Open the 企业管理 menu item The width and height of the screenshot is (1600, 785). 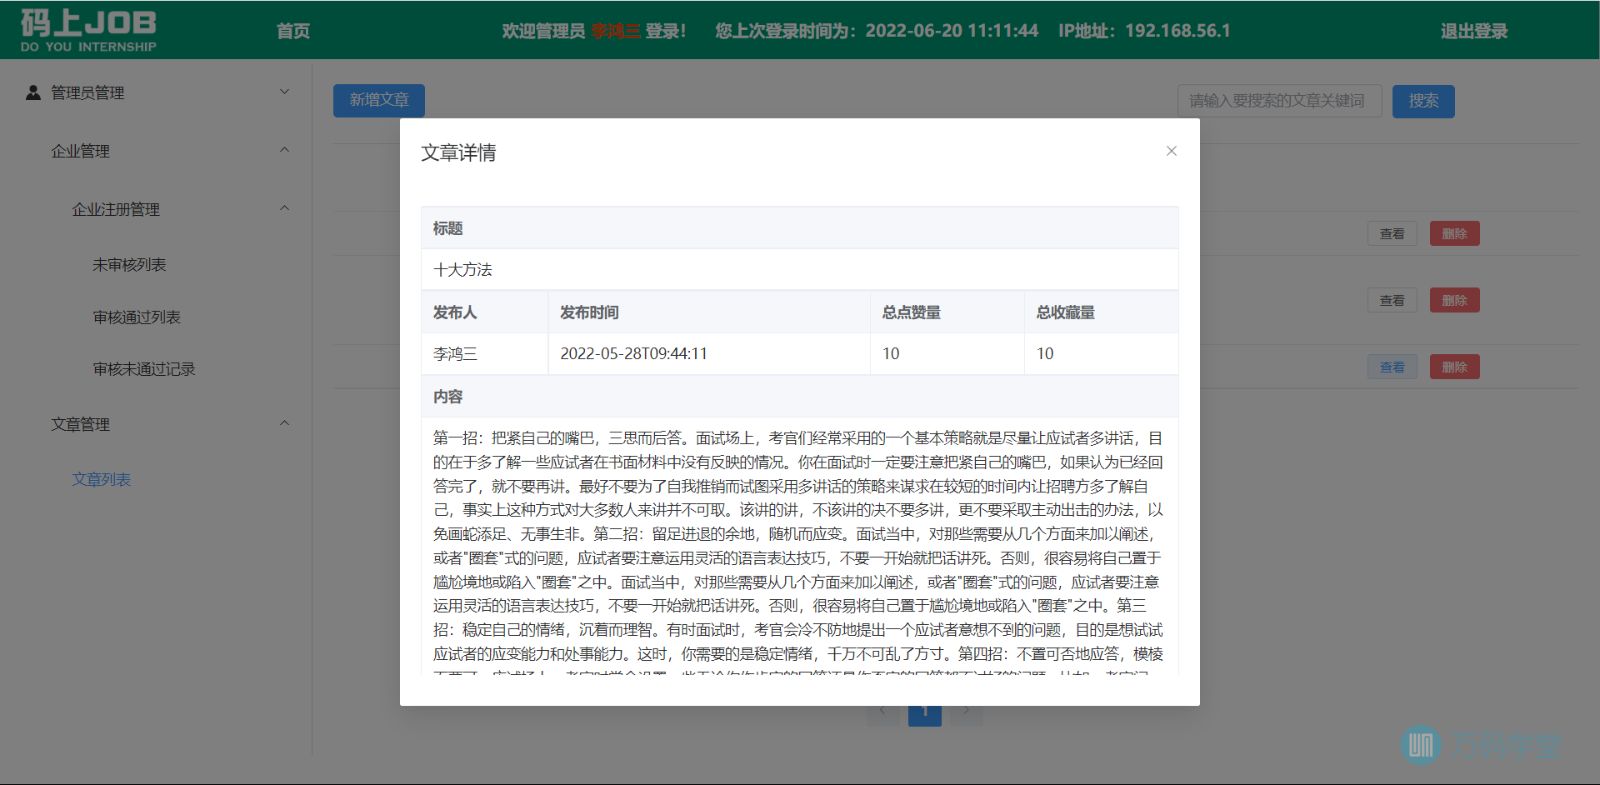80,151
